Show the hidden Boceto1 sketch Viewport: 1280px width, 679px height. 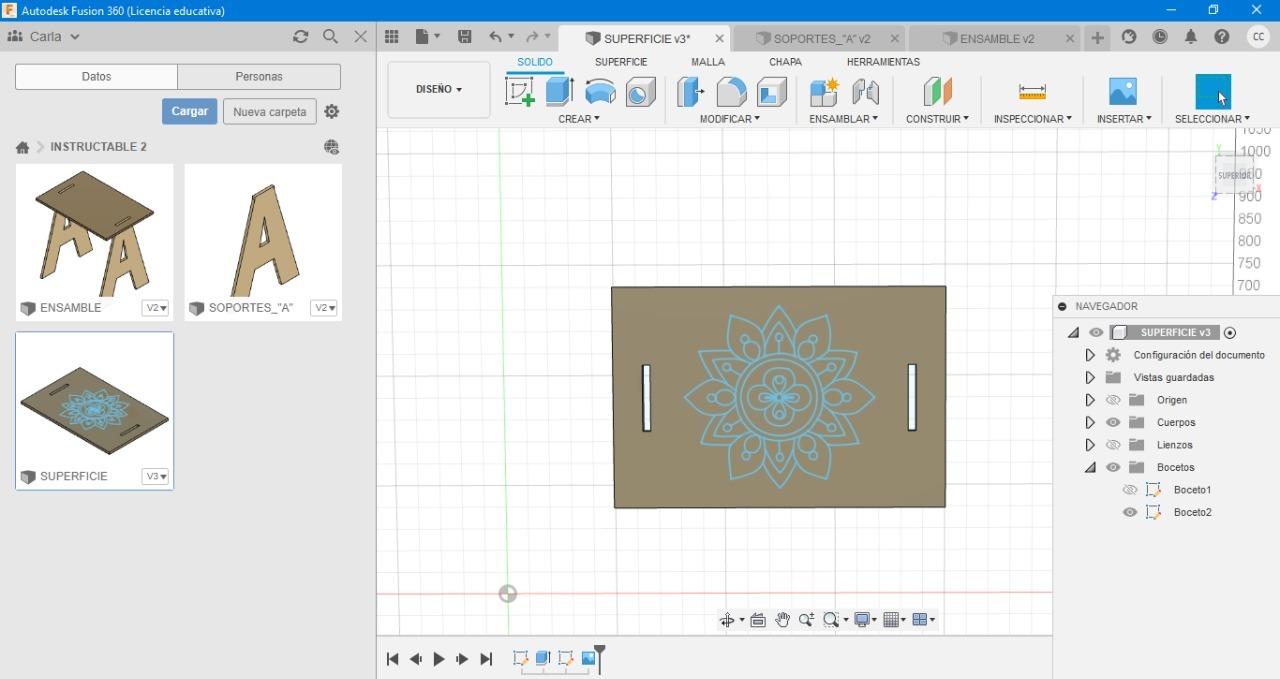tap(1130, 490)
